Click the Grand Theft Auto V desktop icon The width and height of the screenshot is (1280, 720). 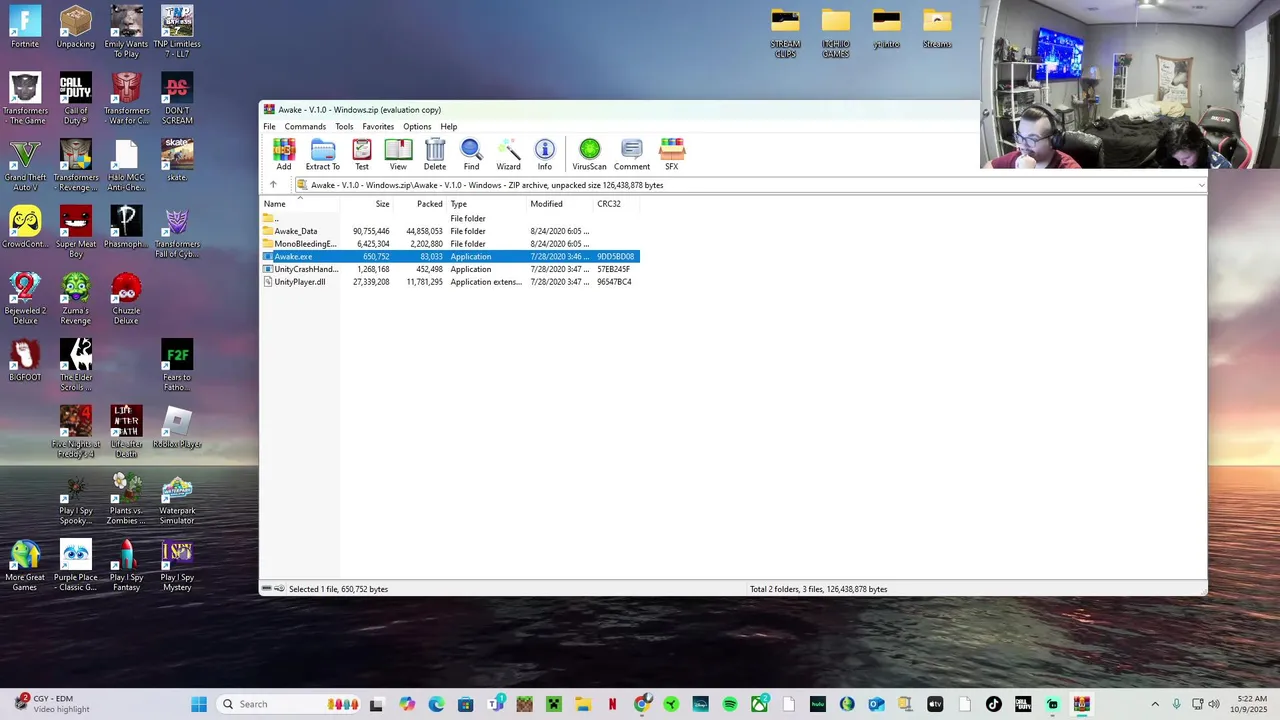click(25, 166)
